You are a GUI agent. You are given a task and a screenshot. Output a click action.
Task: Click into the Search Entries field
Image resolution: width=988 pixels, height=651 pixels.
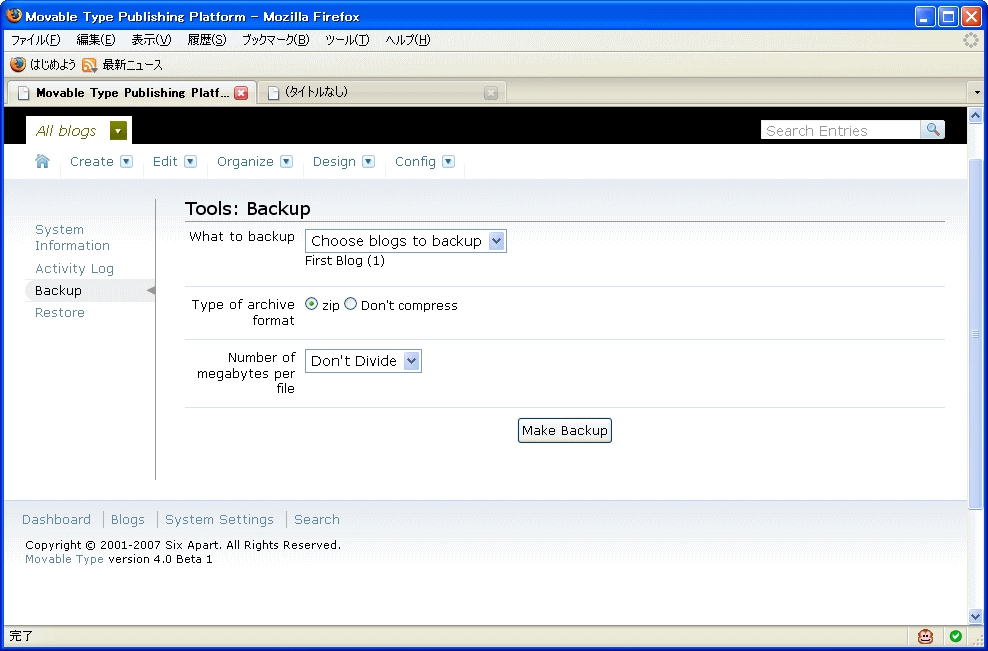[x=841, y=130]
